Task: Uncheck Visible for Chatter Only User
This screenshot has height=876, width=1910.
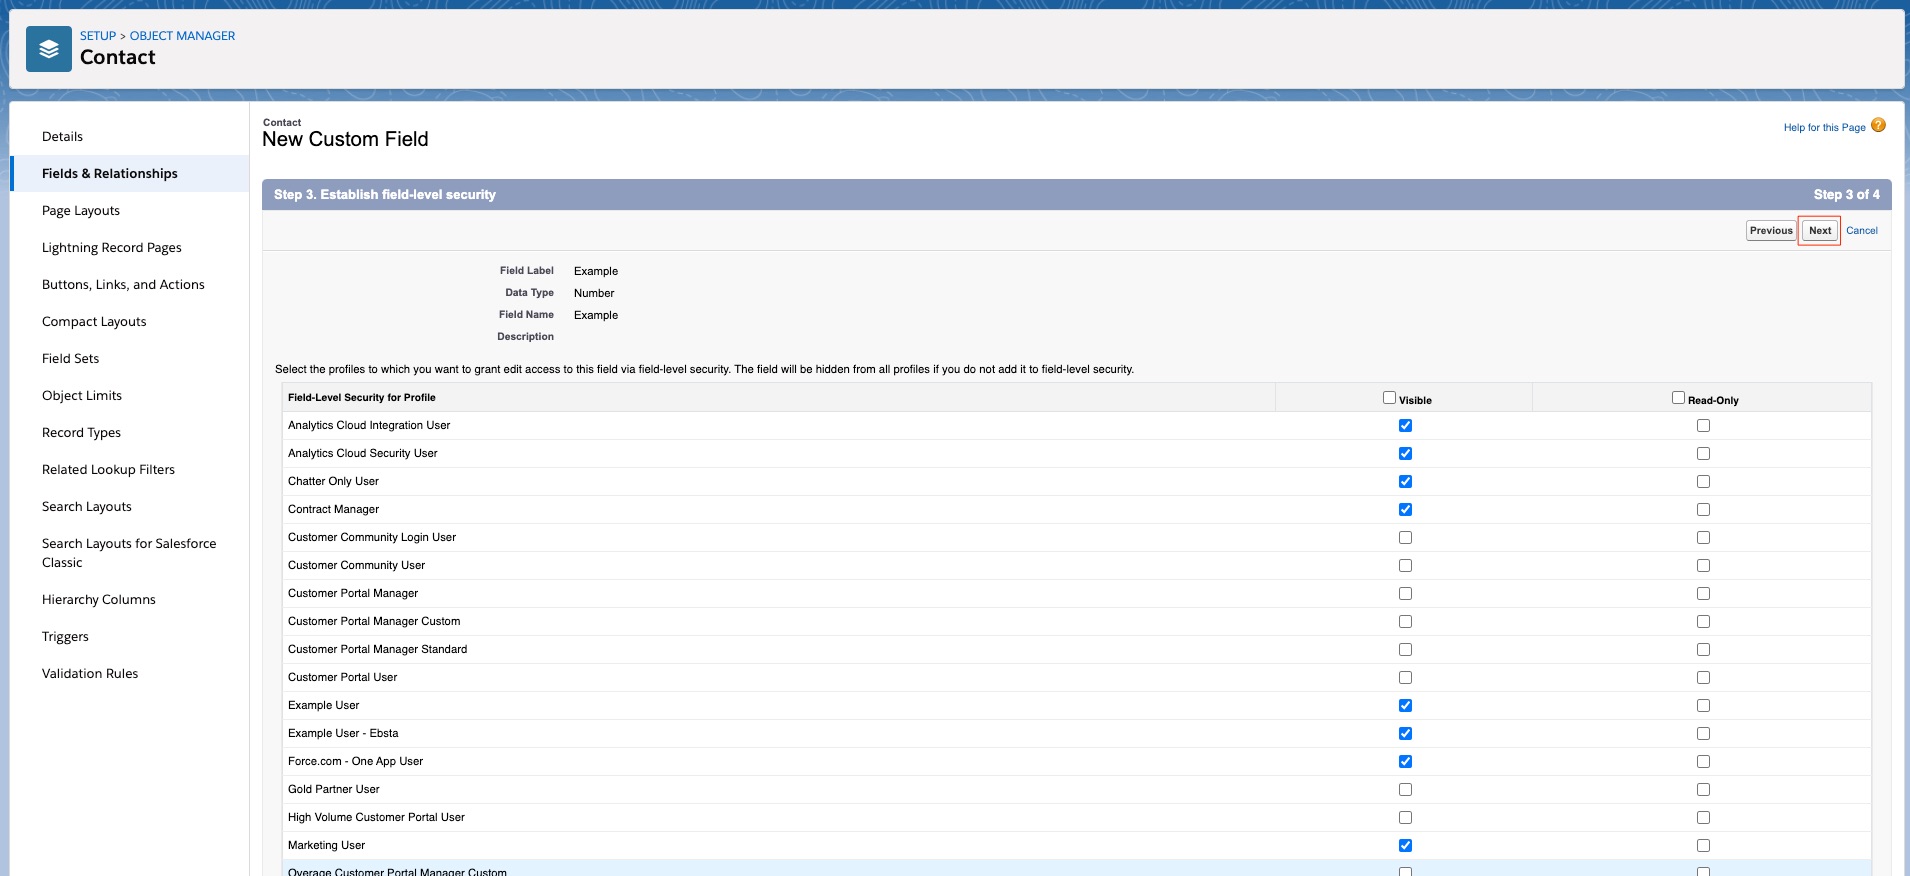Action: coord(1405,482)
